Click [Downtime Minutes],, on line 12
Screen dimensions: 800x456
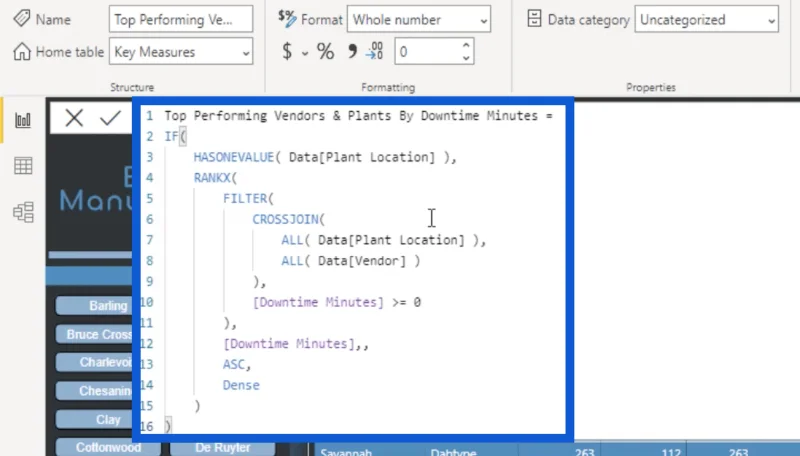pyautogui.click(x=295, y=344)
